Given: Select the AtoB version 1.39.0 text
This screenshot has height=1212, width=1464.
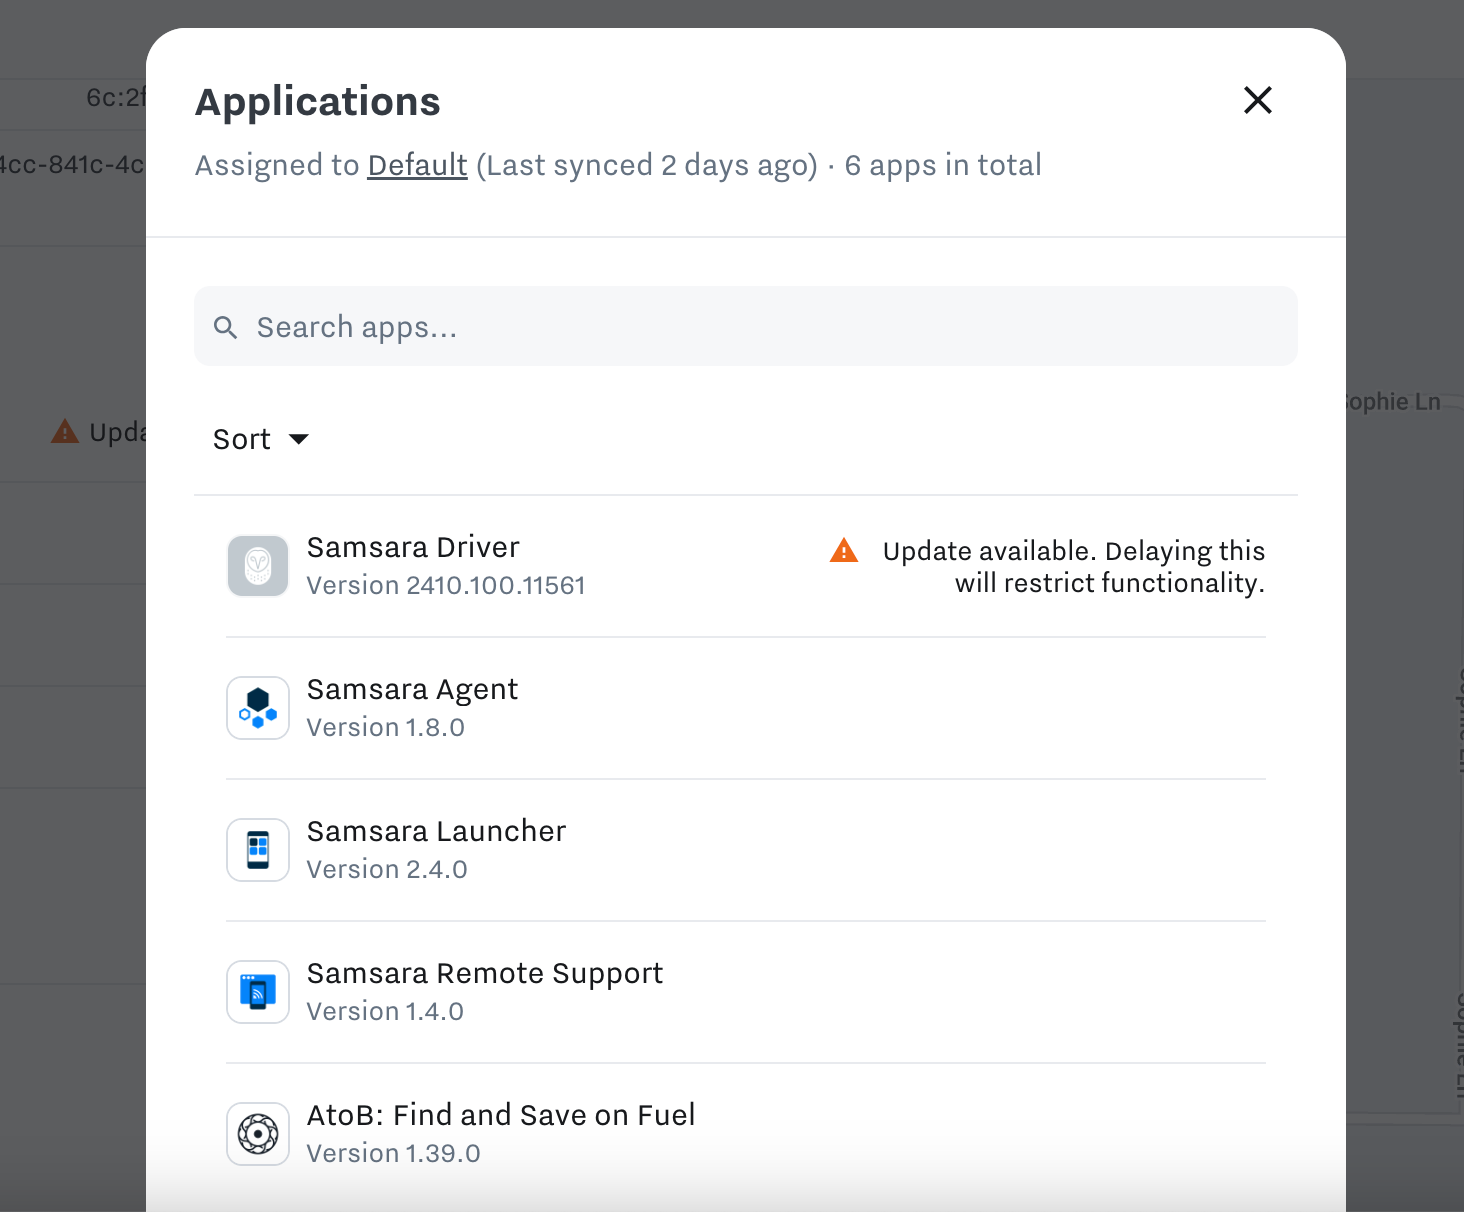Looking at the screenshot, I should point(393,1153).
